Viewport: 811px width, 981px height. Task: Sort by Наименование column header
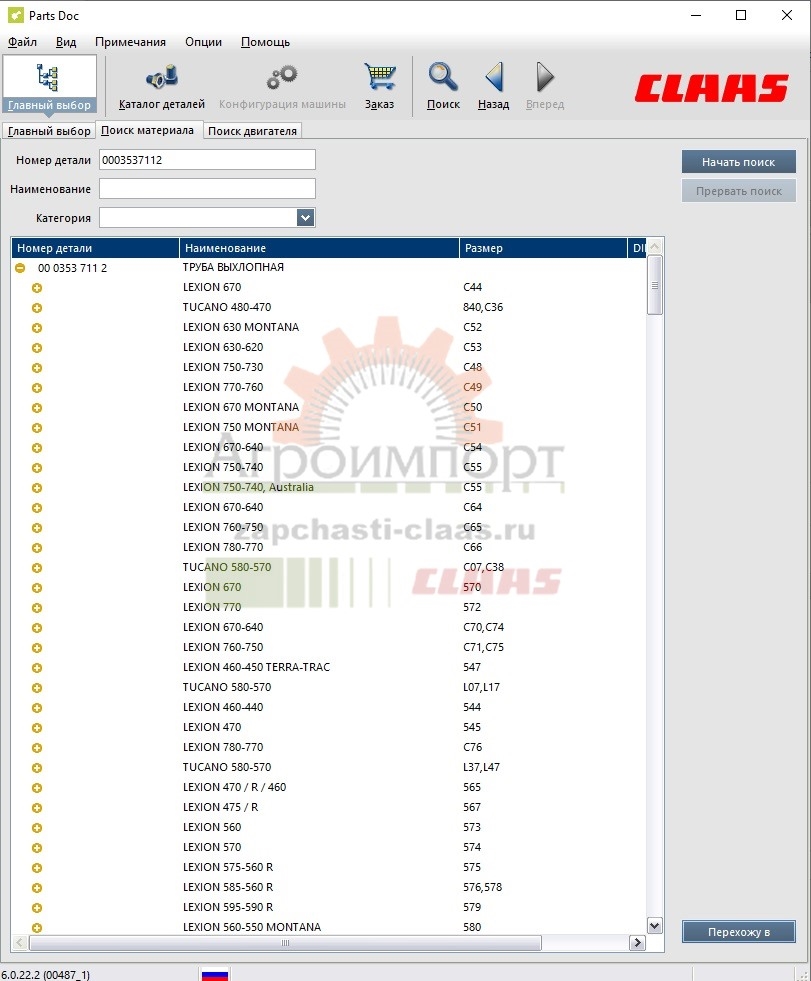[x=319, y=248]
